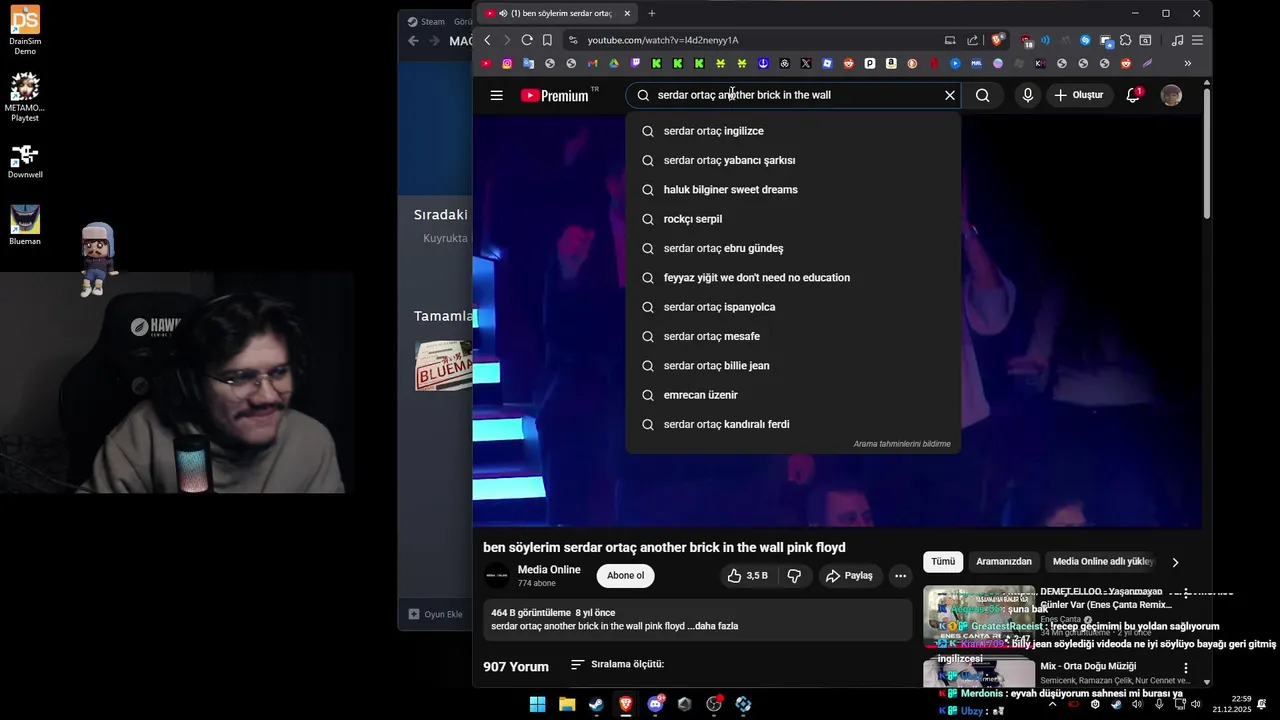Open YouTube notifications bell

click(x=1133, y=95)
